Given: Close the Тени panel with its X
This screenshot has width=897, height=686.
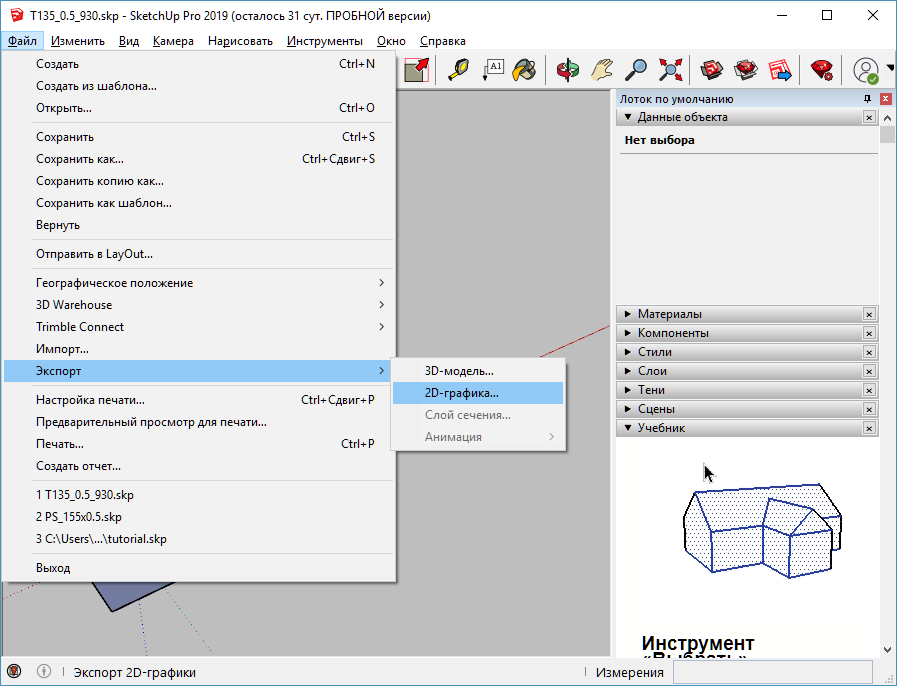Looking at the screenshot, I should [x=869, y=390].
